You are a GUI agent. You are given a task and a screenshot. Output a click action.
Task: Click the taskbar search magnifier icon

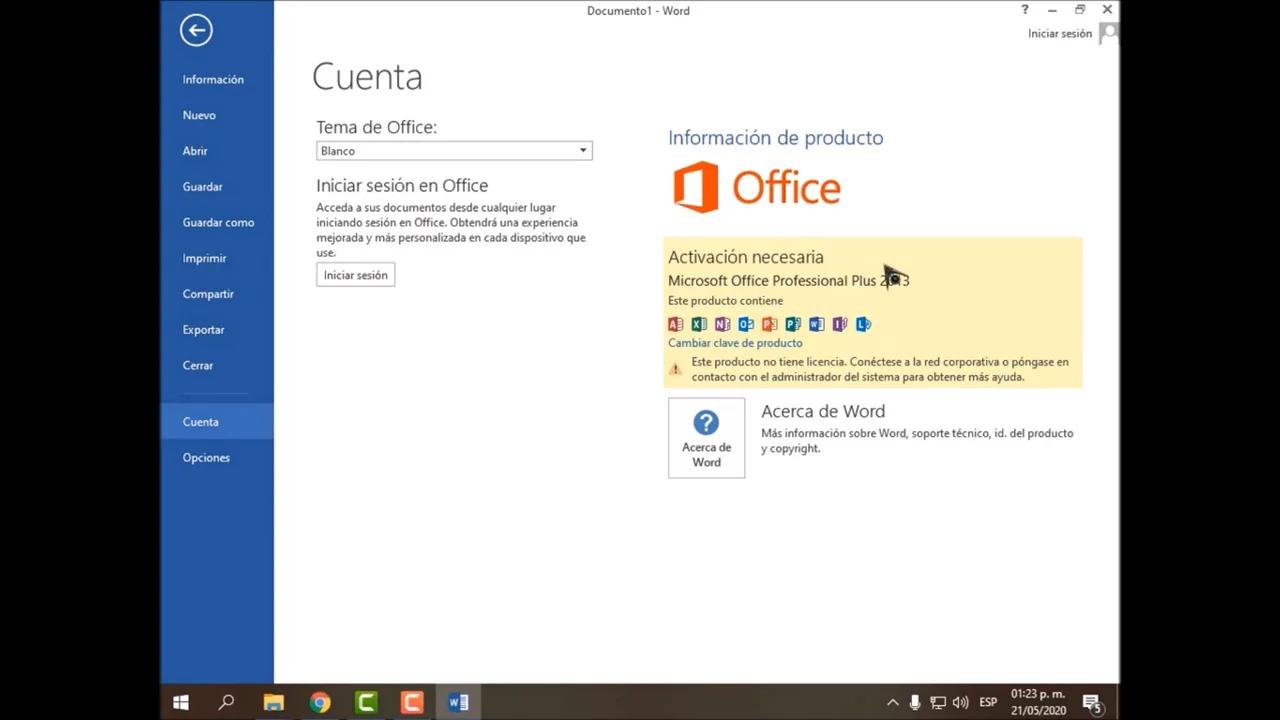tap(227, 703)
